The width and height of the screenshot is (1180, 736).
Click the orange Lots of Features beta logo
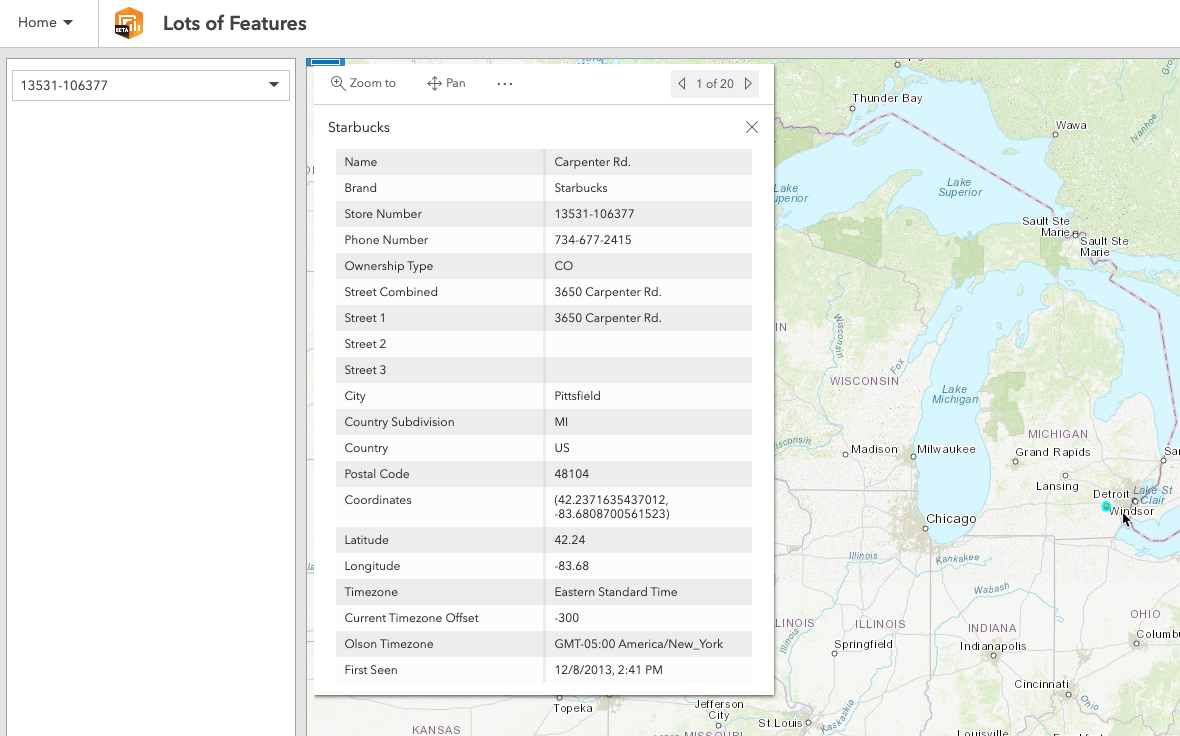tap(128, 22)
